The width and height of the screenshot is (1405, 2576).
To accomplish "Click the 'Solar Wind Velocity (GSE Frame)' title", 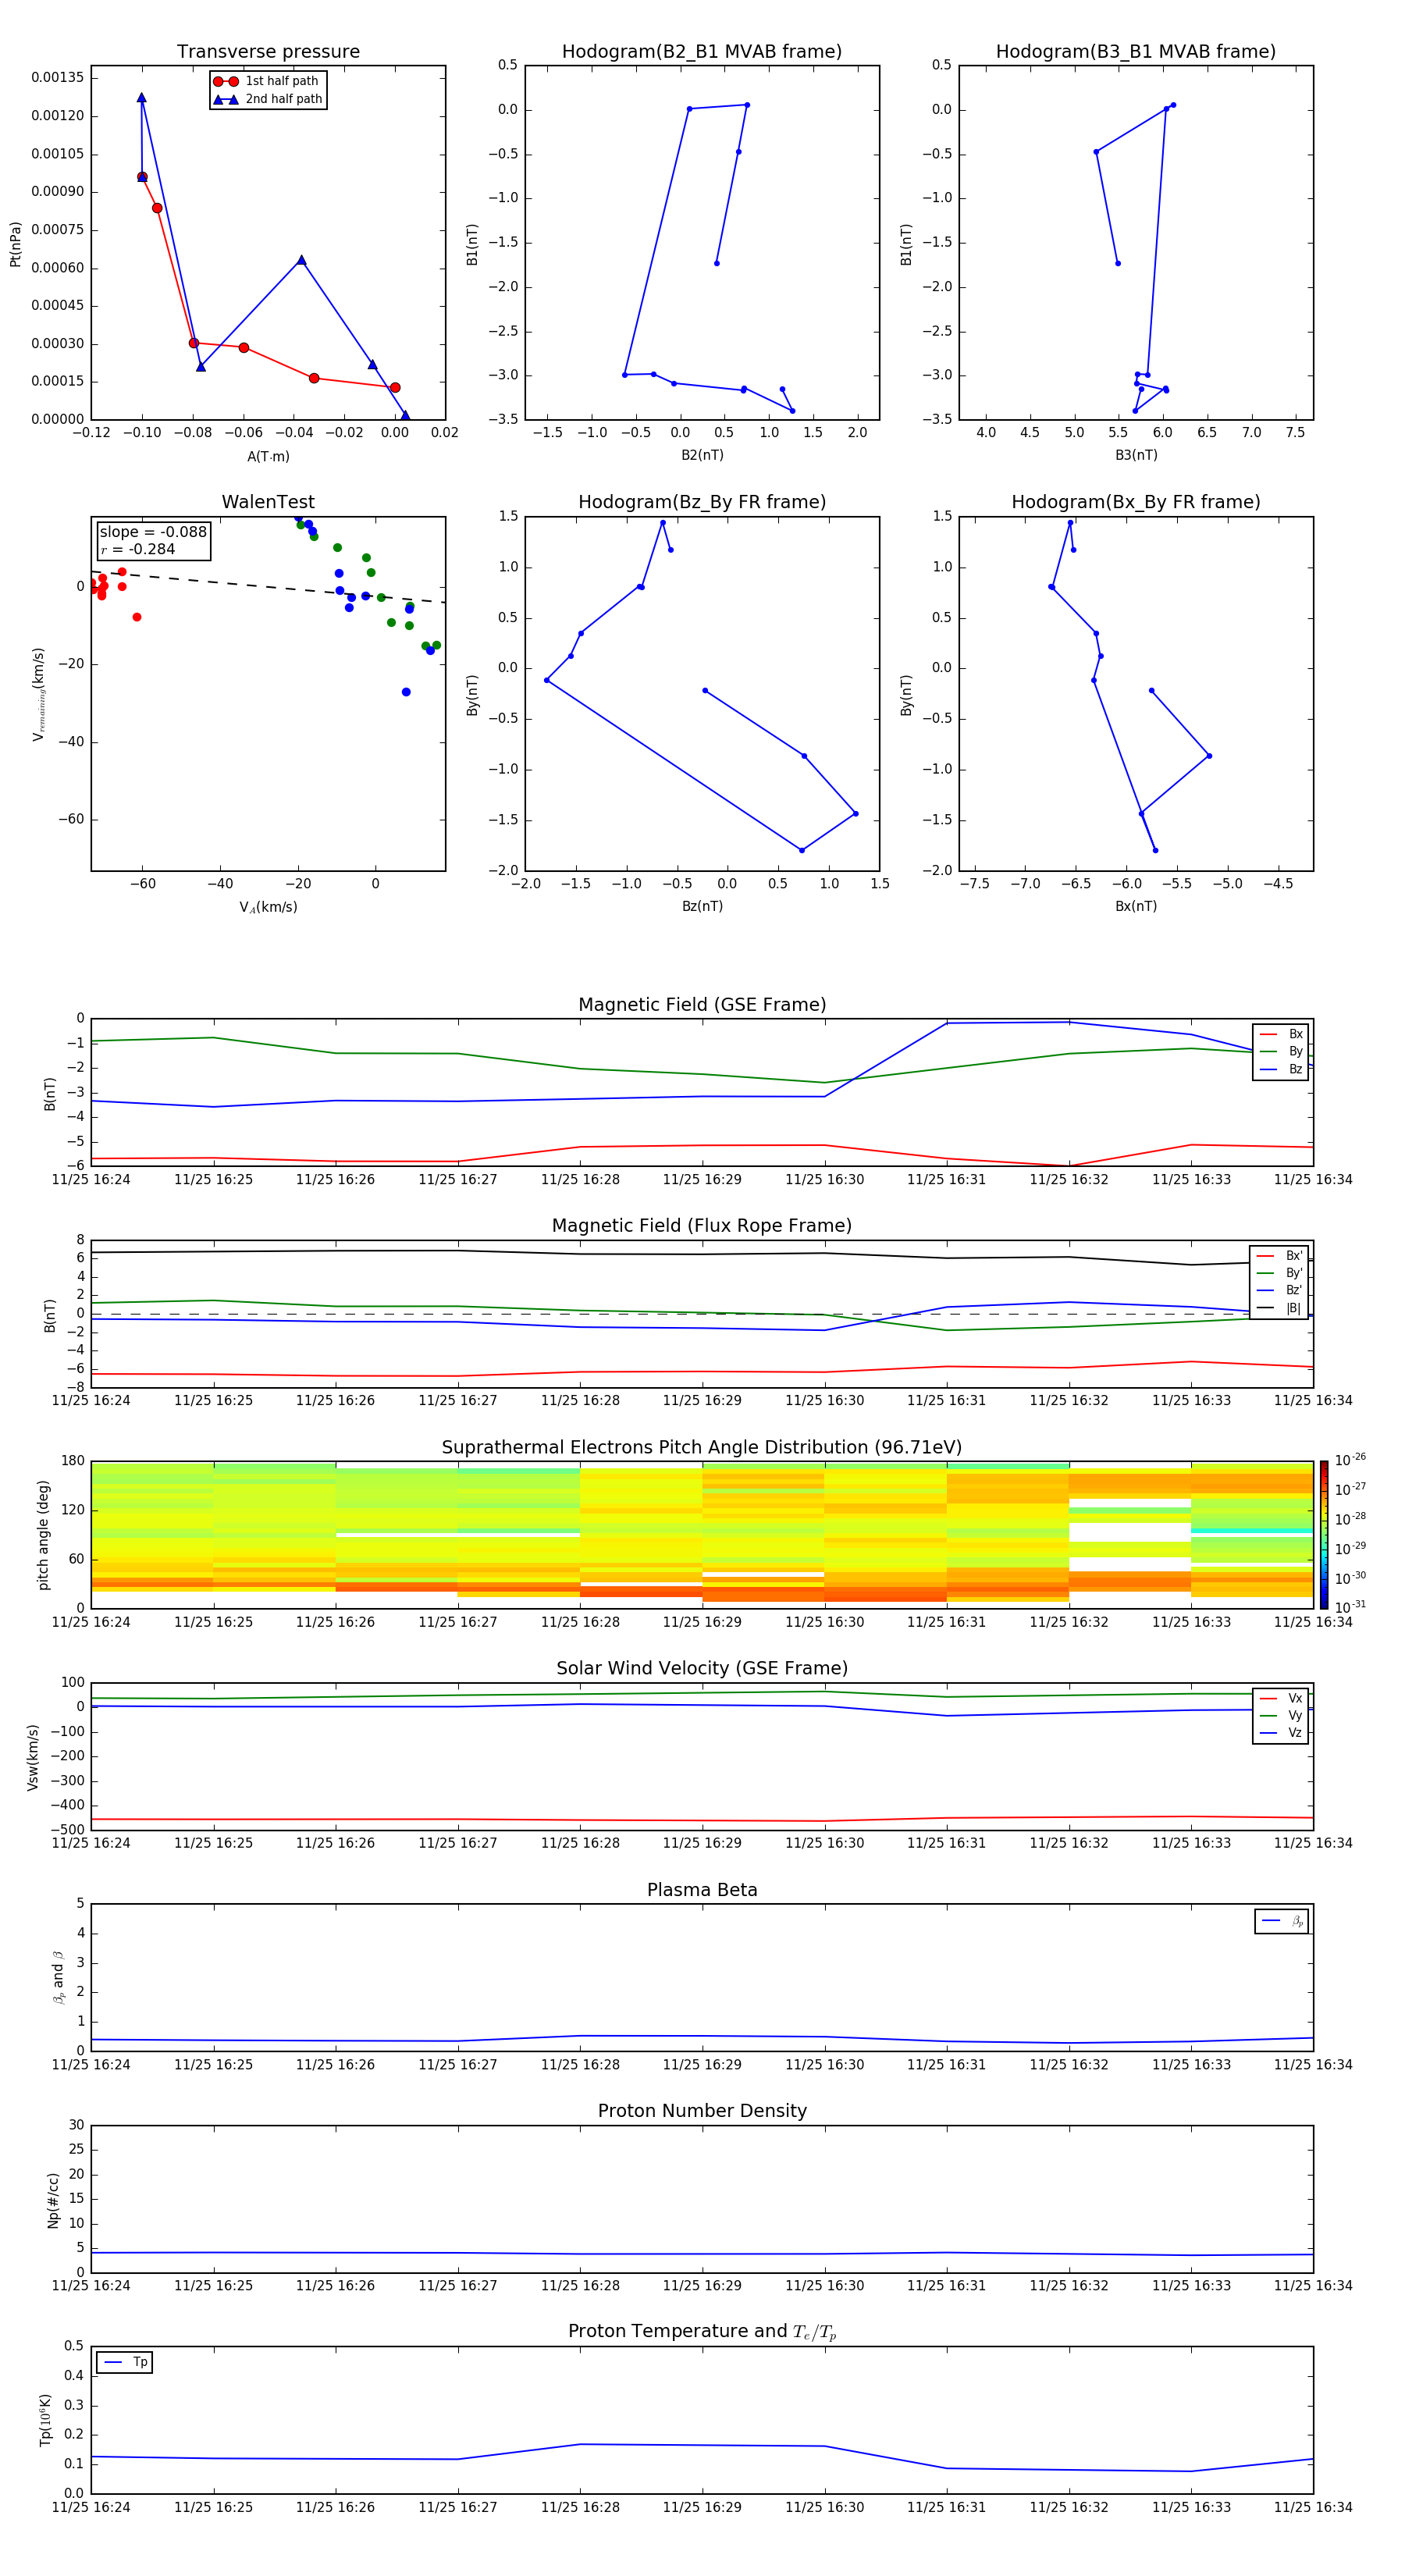I will [x=702, y=1668].
